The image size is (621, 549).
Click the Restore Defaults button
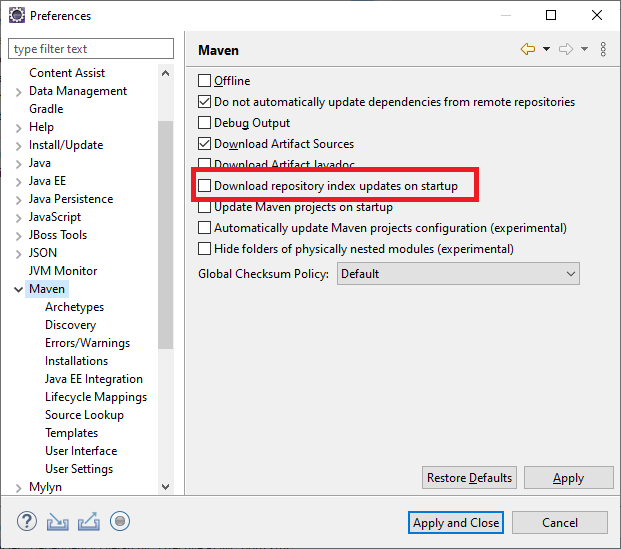point(469,478)
